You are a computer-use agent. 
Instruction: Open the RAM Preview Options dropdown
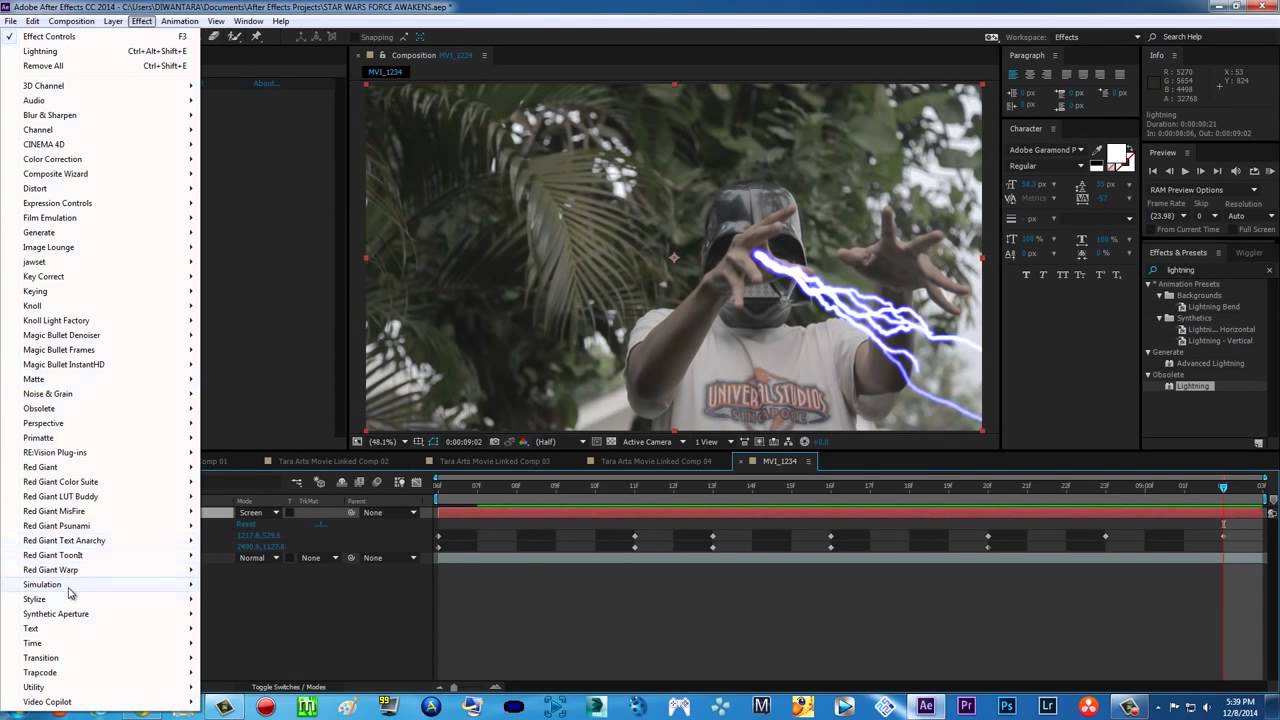coord(1203,189)
